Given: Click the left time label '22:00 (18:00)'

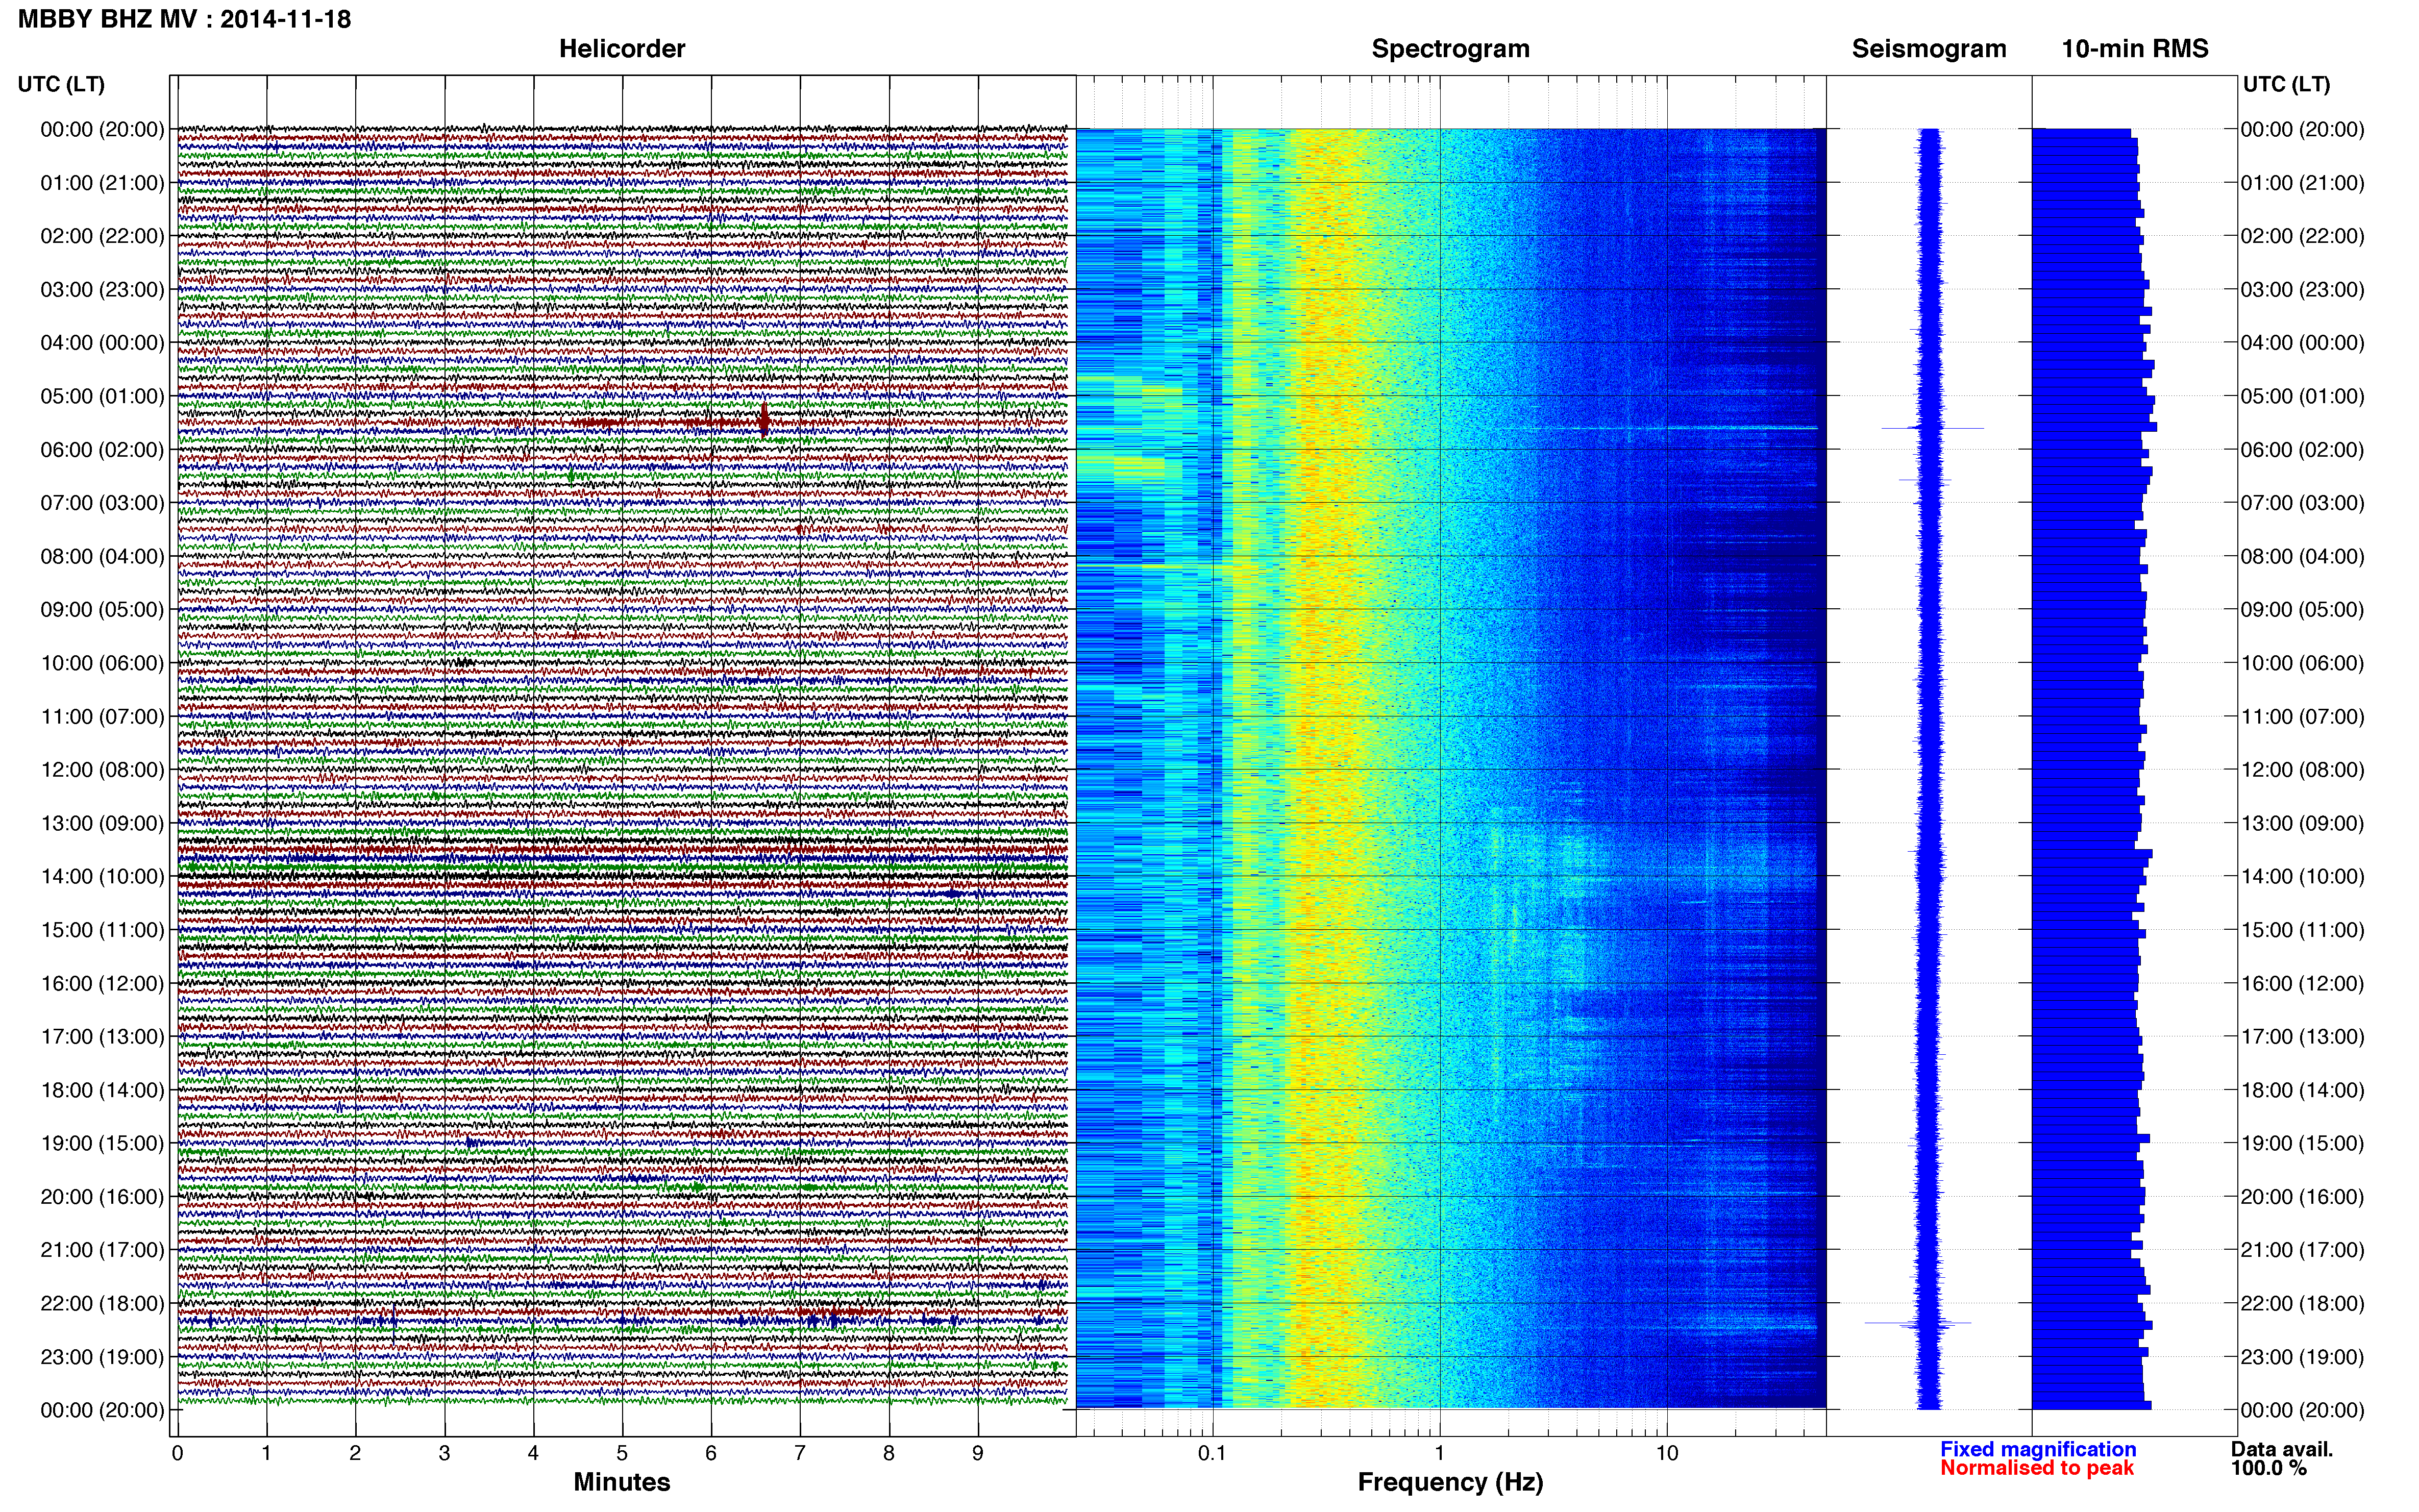Looking at the screenshot, I should click(102, 1303).
